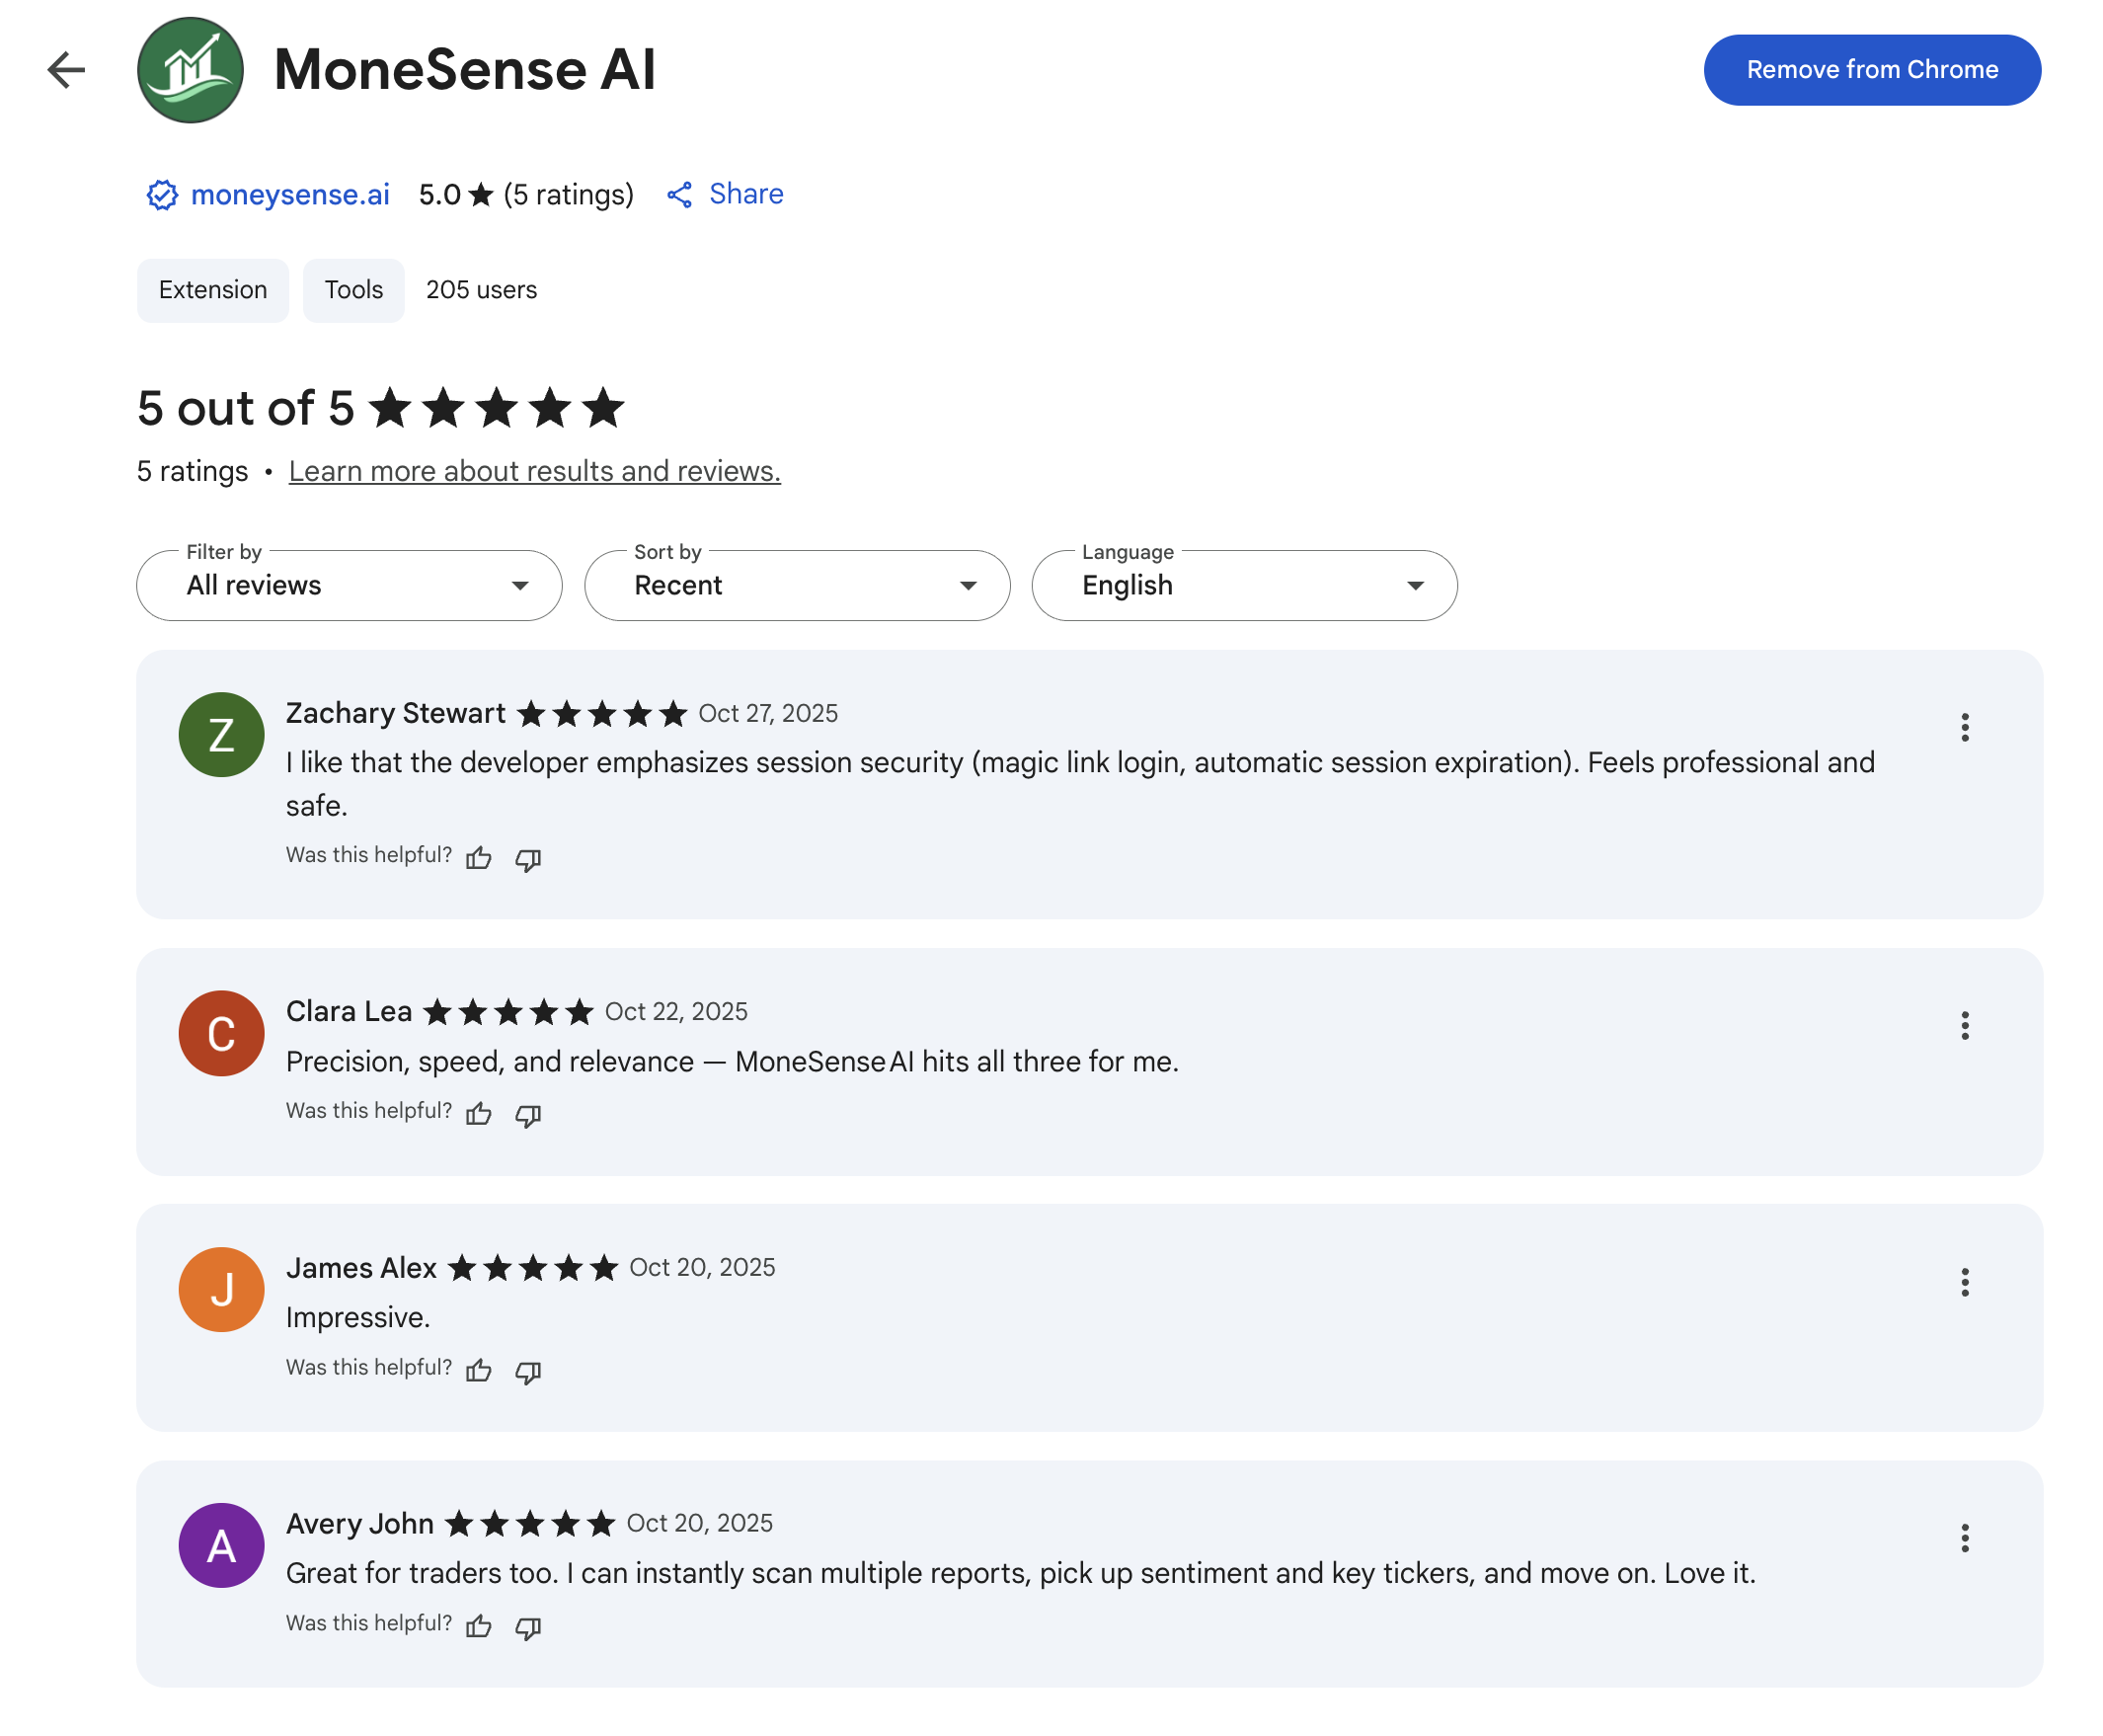Select the Extension category tag

(212, 290)
